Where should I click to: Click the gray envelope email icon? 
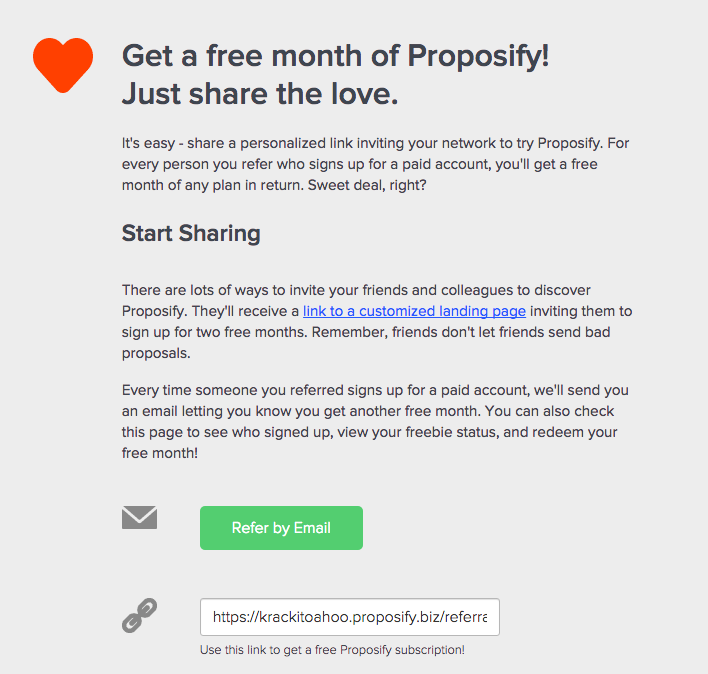140,517
